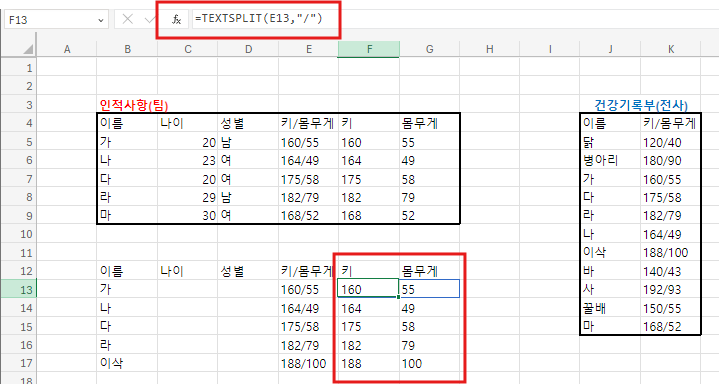Click cell E13 containing 160/55
The width and height of the screenshot is (719, 384).
point(309,289)
